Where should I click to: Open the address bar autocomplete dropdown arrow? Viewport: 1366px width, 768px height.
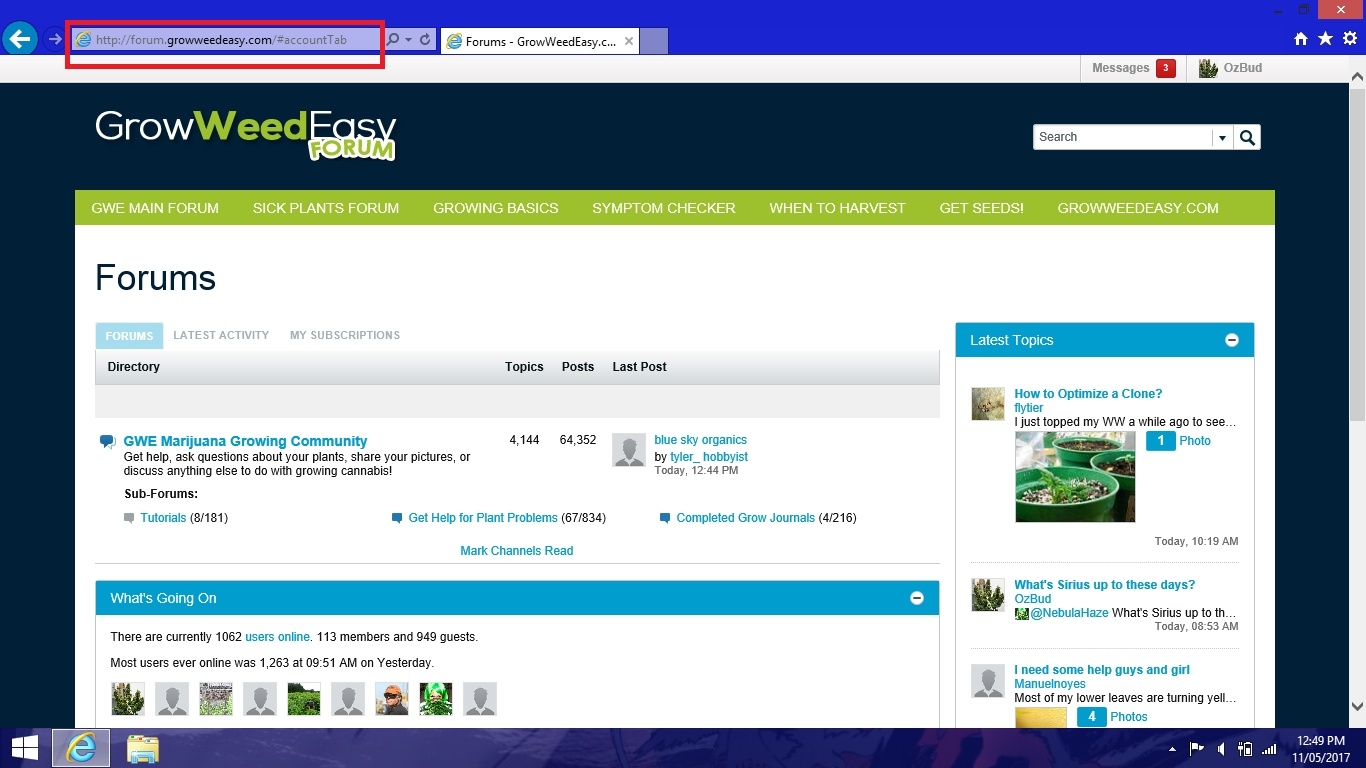point(409,40)
